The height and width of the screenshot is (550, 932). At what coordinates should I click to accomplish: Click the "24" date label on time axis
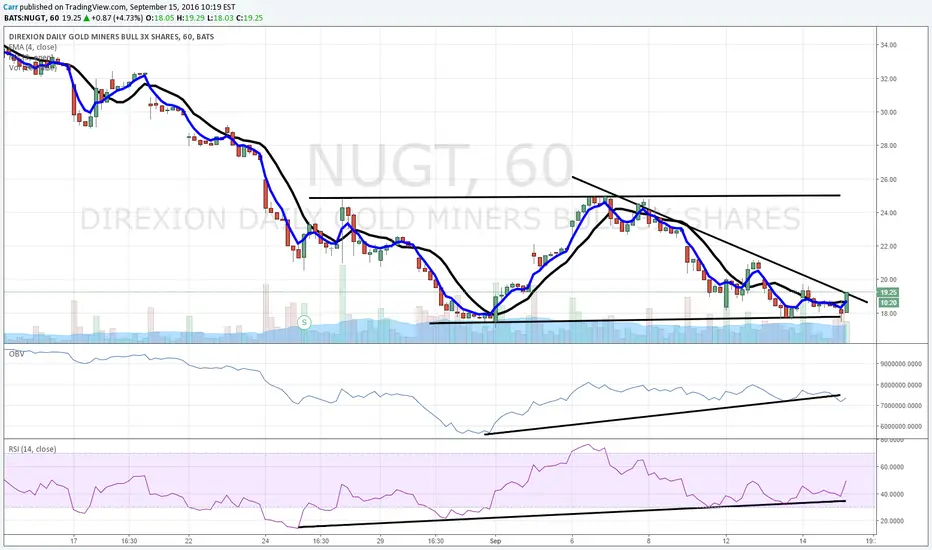click(x=265, y=541)
